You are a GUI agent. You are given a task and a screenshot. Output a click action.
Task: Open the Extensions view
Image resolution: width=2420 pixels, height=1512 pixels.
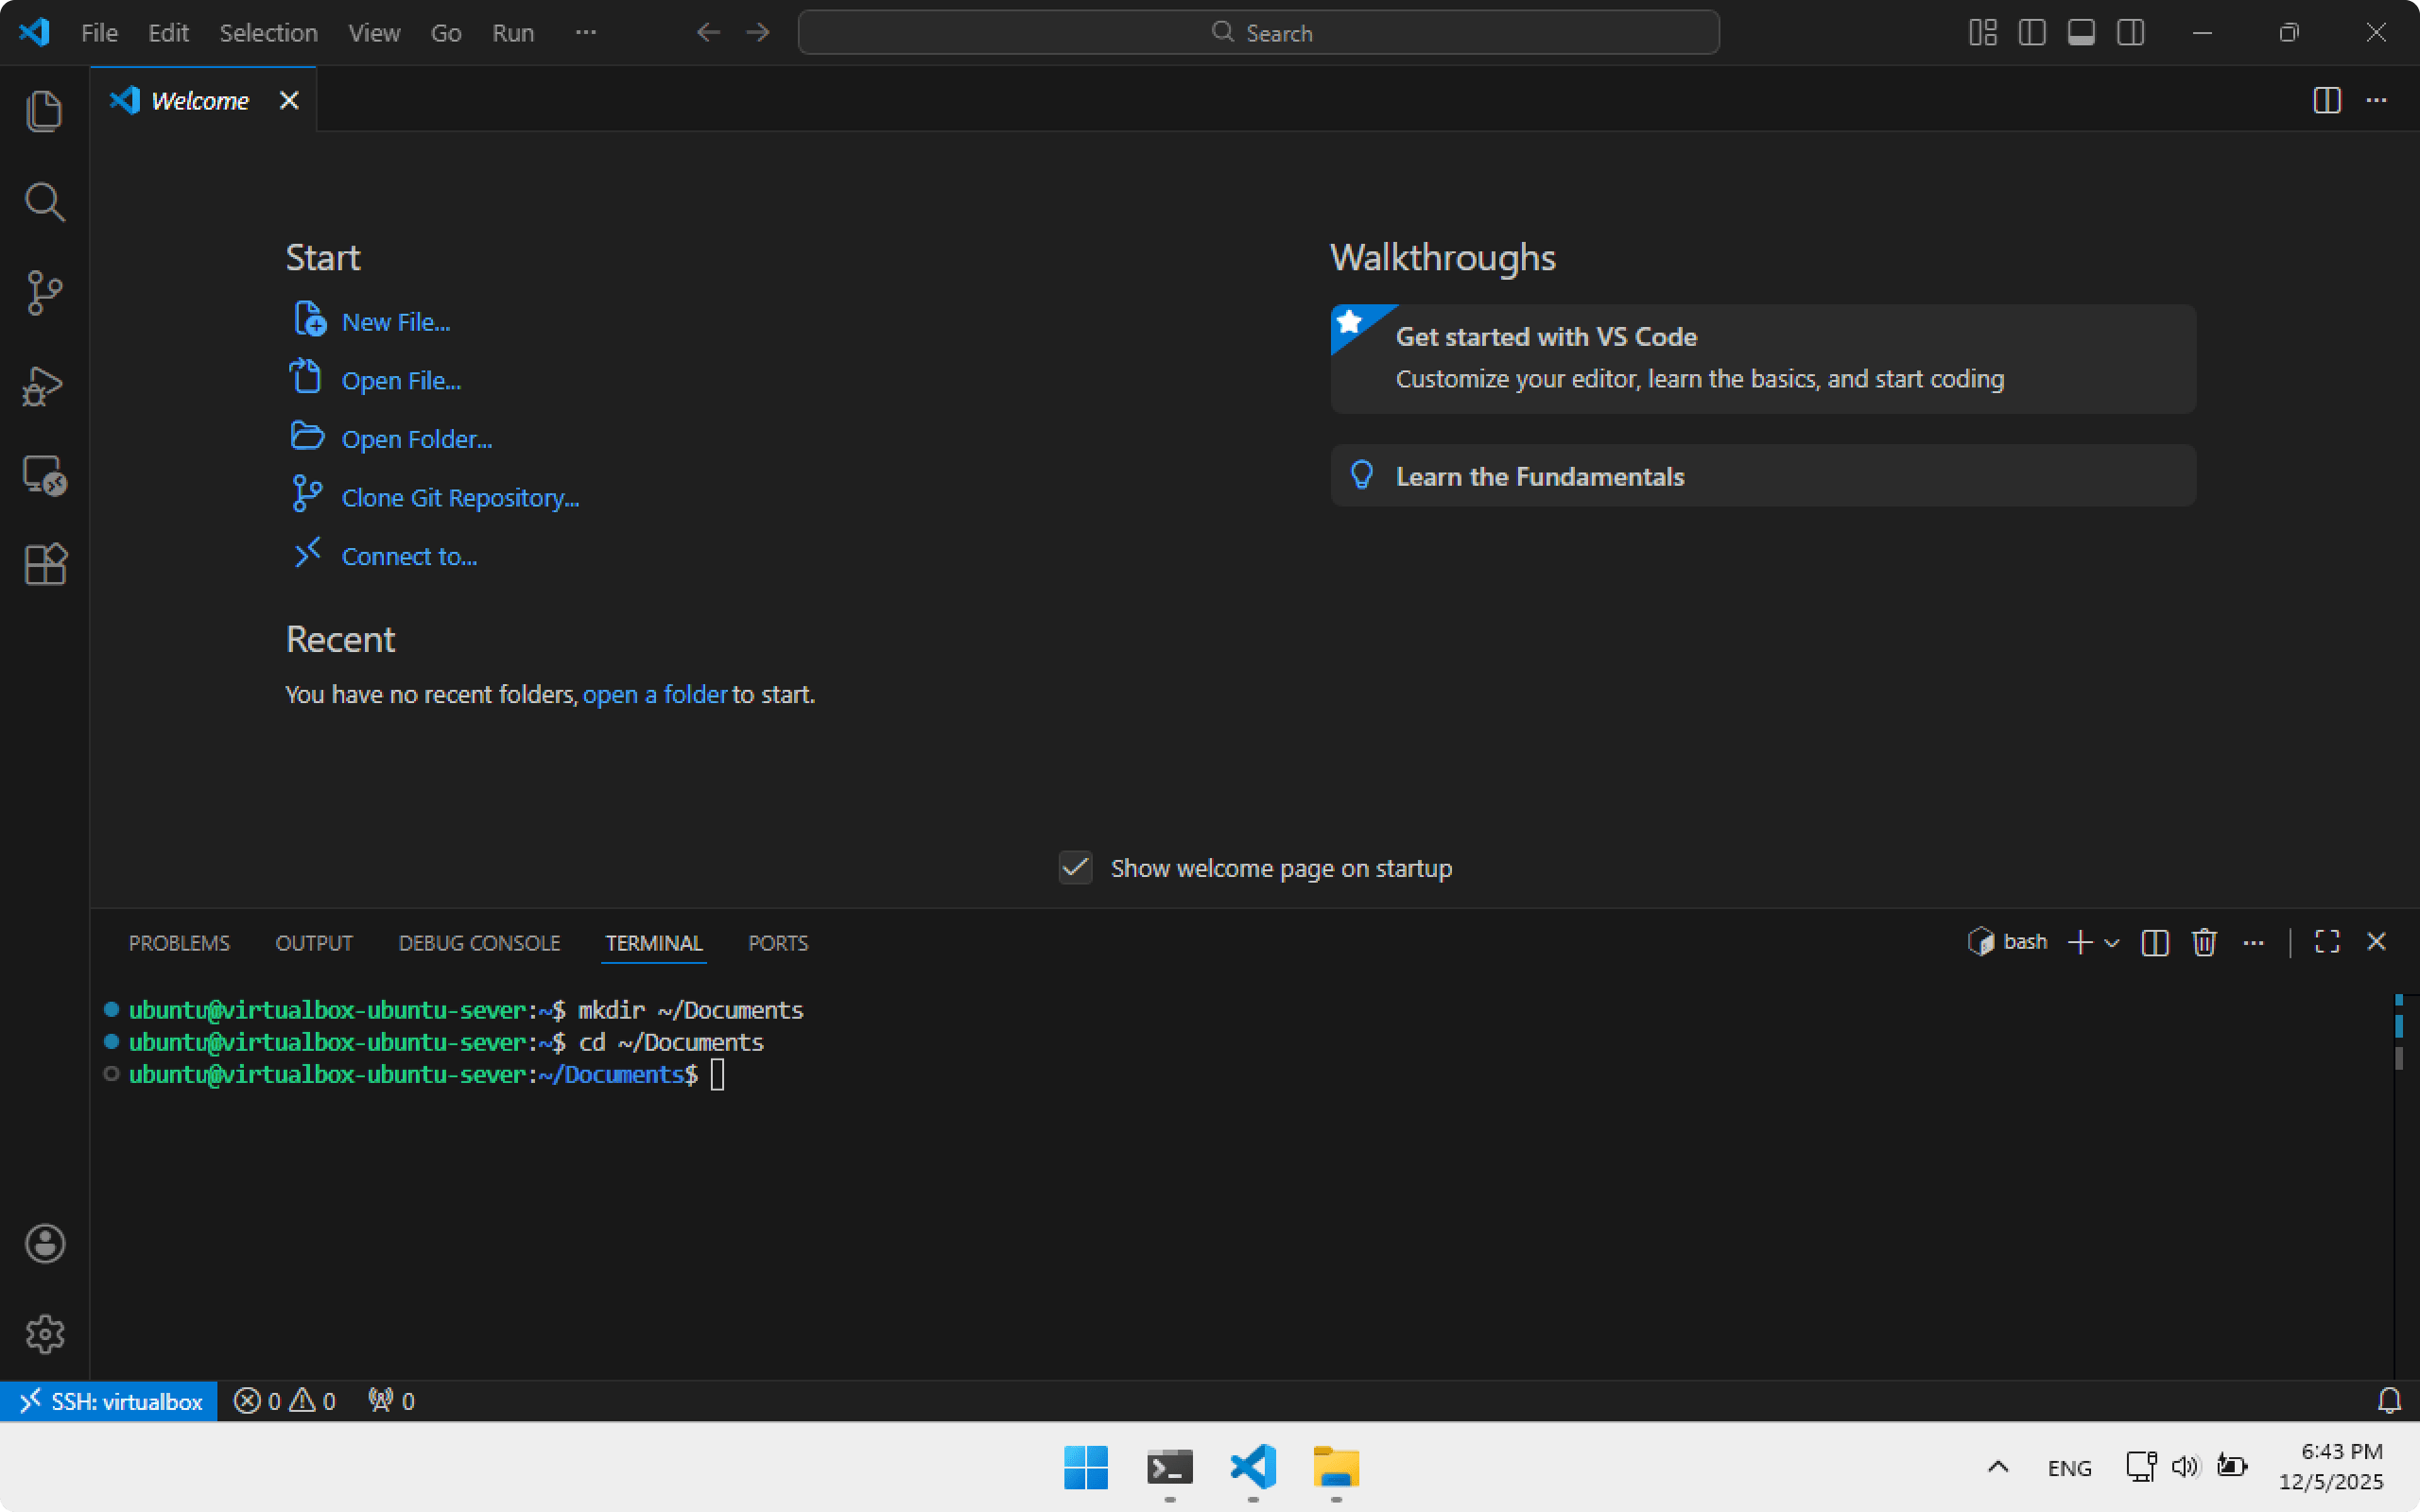pyautogui.click(x=44, y=565)
